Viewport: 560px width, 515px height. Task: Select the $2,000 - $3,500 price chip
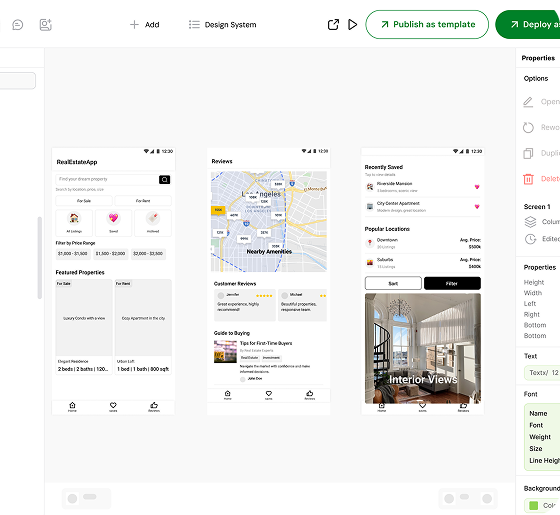coord(148,254)
